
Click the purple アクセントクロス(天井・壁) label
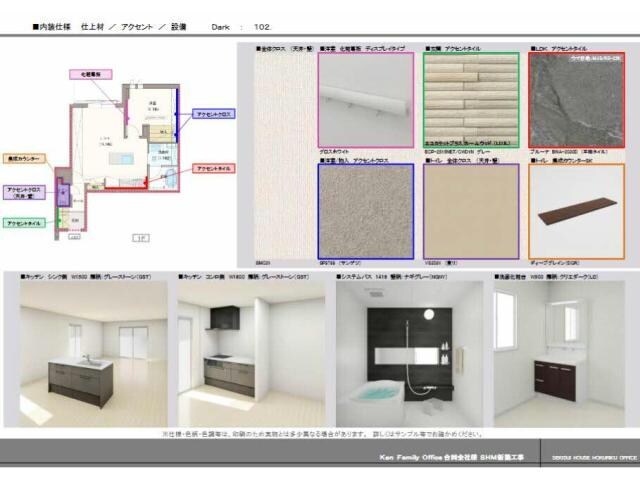tap(24, 192)
